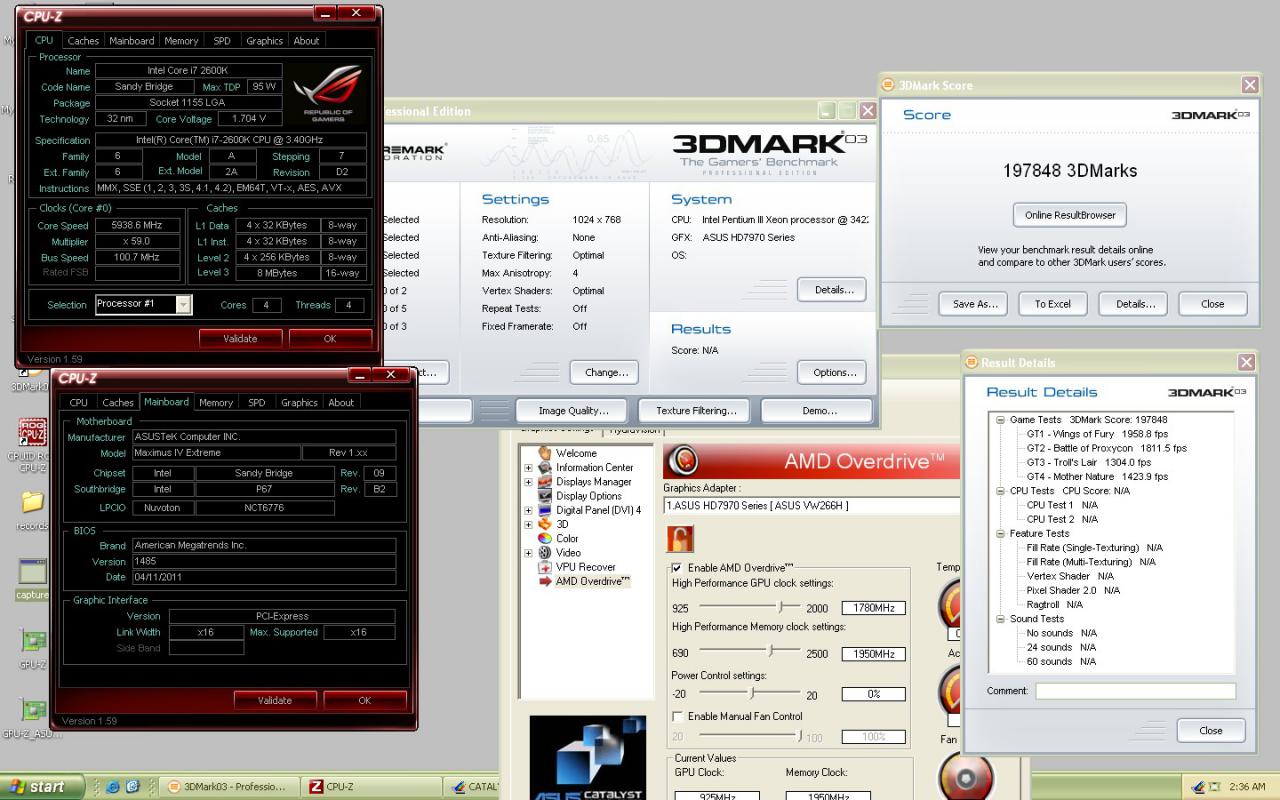Image resolution: width=1280 pixels, height=800 pixels.
Task: Expand the Information Center tree node
Action: click(x=528, y=467)
